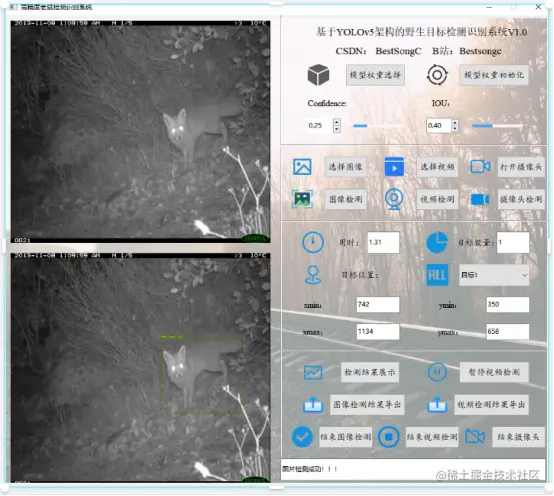The image size is (554, 496).
Task: Click the CSDN: BestSongC text
Action: click(x=378, y=51)
